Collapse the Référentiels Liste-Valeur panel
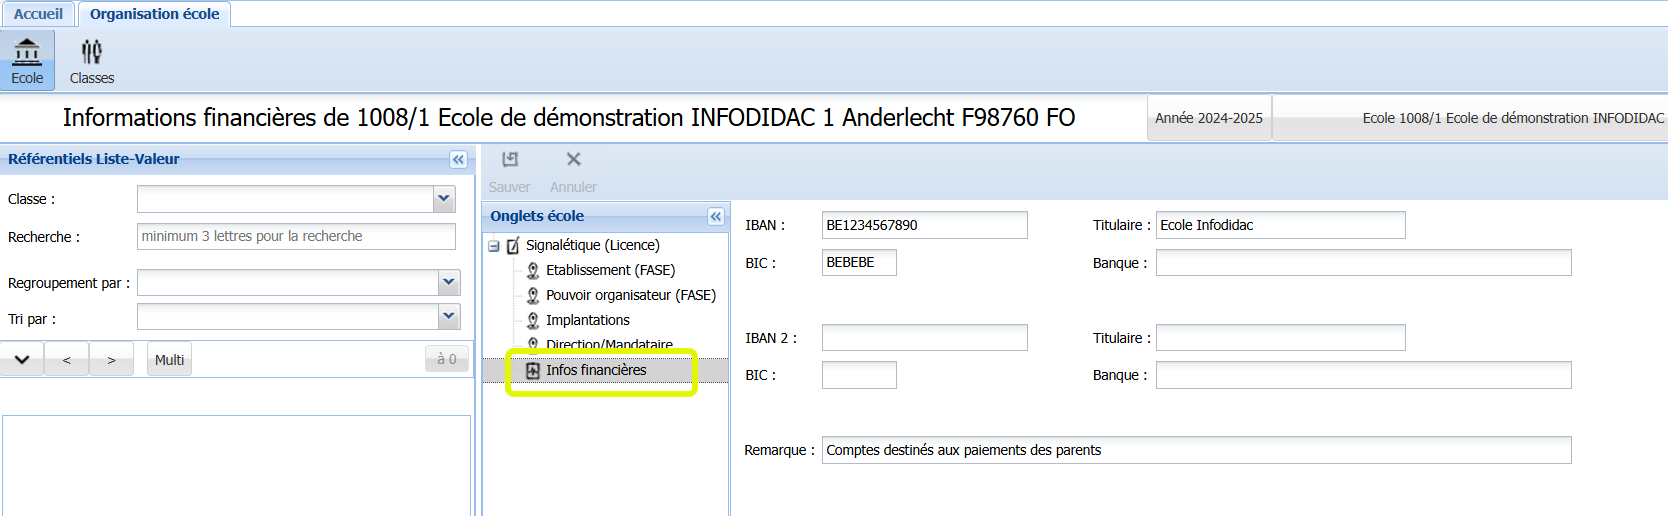1668x516 pixels. coord(458,159)
